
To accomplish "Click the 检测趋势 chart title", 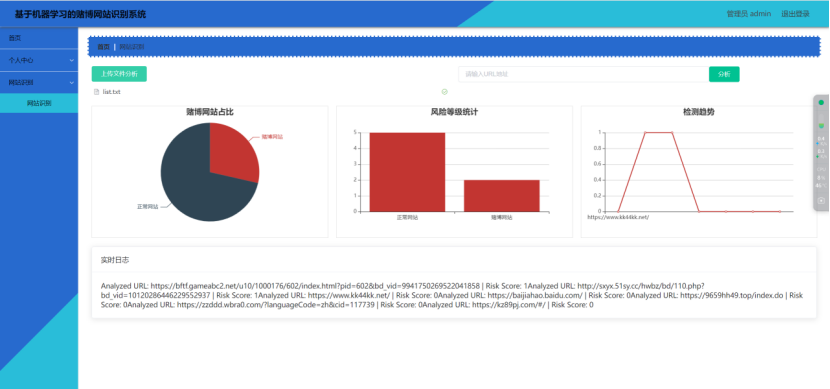I will (x=699, y=112).
